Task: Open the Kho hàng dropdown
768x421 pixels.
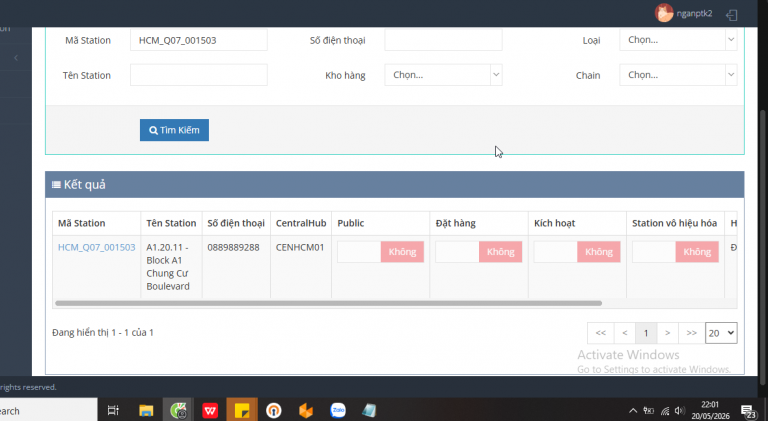Action: pos(443,75)
